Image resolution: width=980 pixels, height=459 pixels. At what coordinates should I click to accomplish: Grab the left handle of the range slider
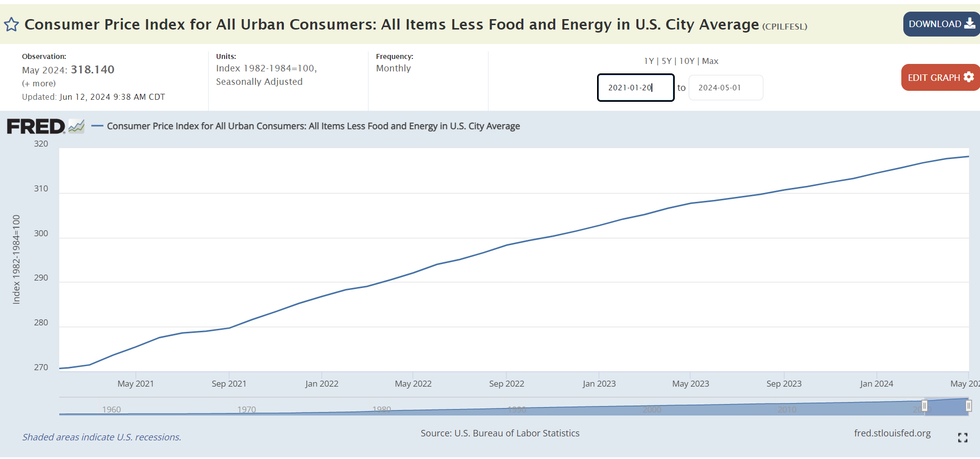[x=924, y=405]
